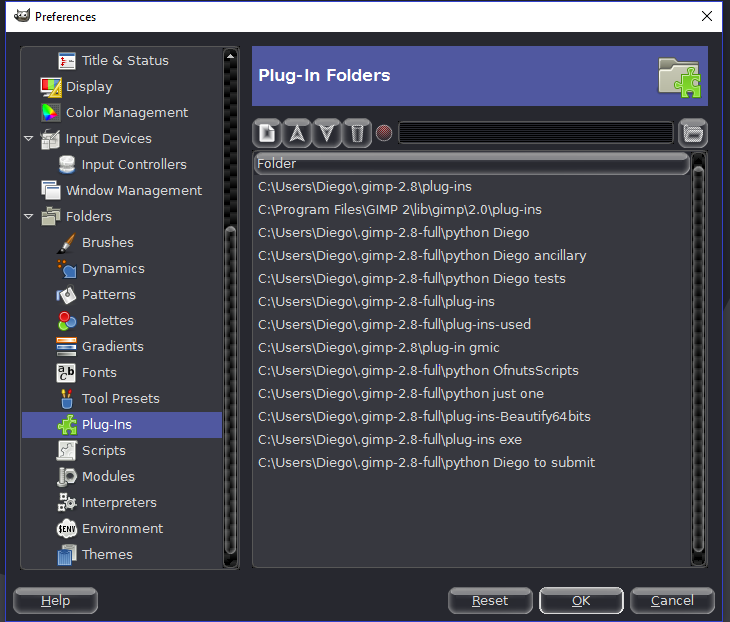Screen dimensions: 730x622
Task: Click the Interpreters gears icon
Action: pyautogui.click(x=67, y=502)
